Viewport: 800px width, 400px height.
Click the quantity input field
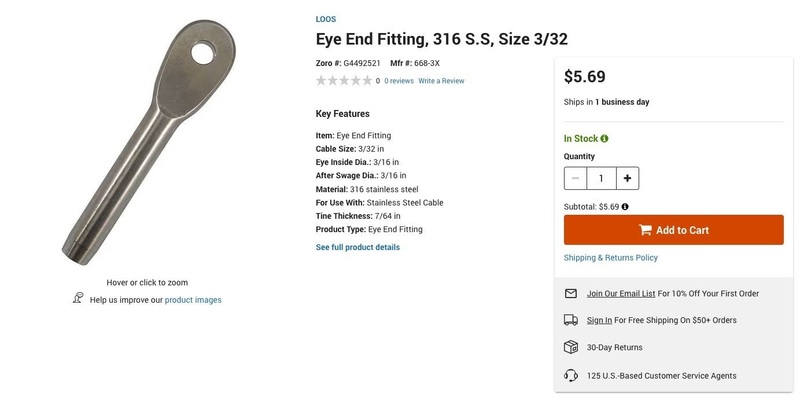coord(601,178)
